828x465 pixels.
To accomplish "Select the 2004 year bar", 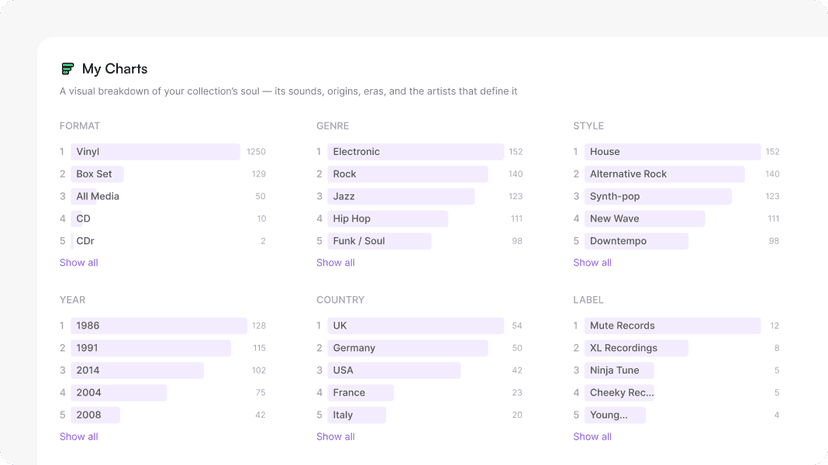I will click(119, 393).
